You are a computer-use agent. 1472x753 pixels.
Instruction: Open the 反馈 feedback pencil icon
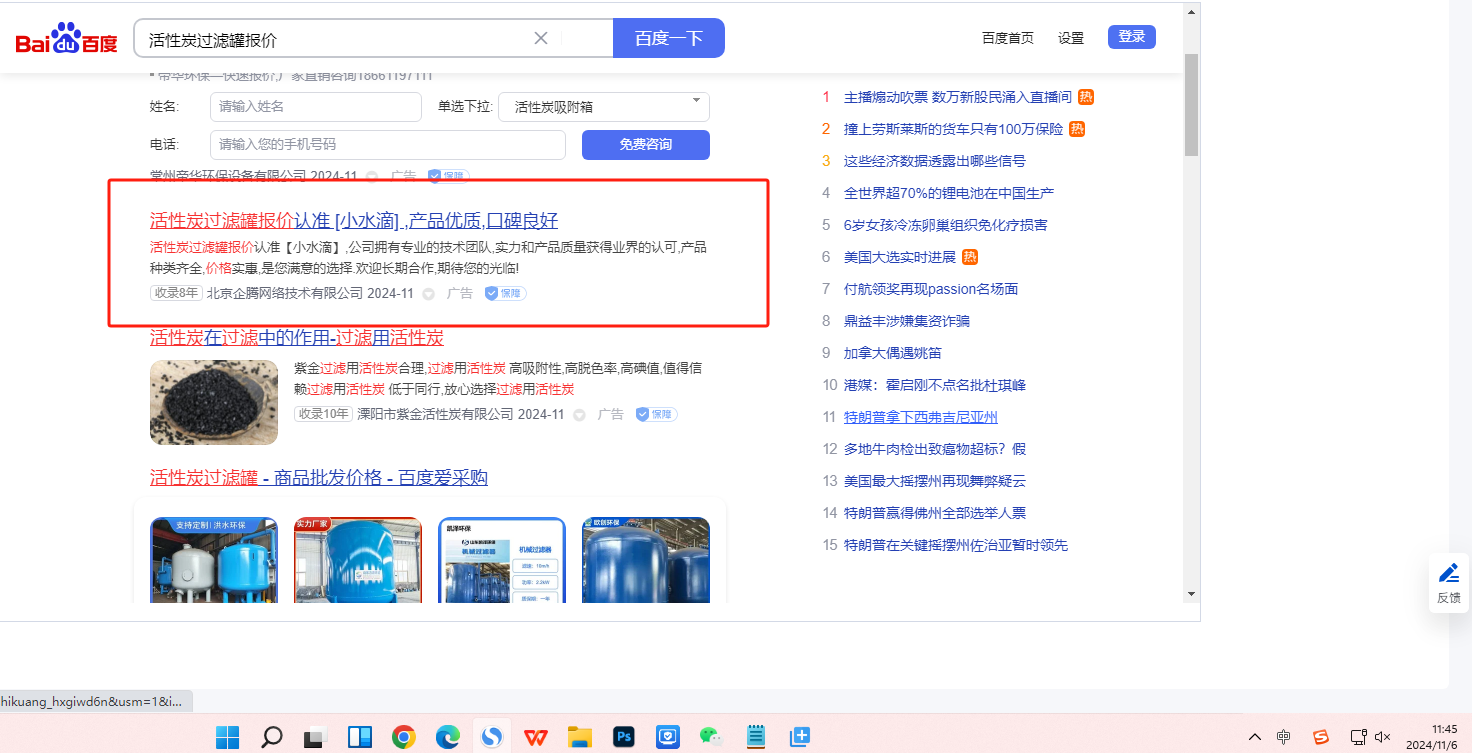point(1448,574)
